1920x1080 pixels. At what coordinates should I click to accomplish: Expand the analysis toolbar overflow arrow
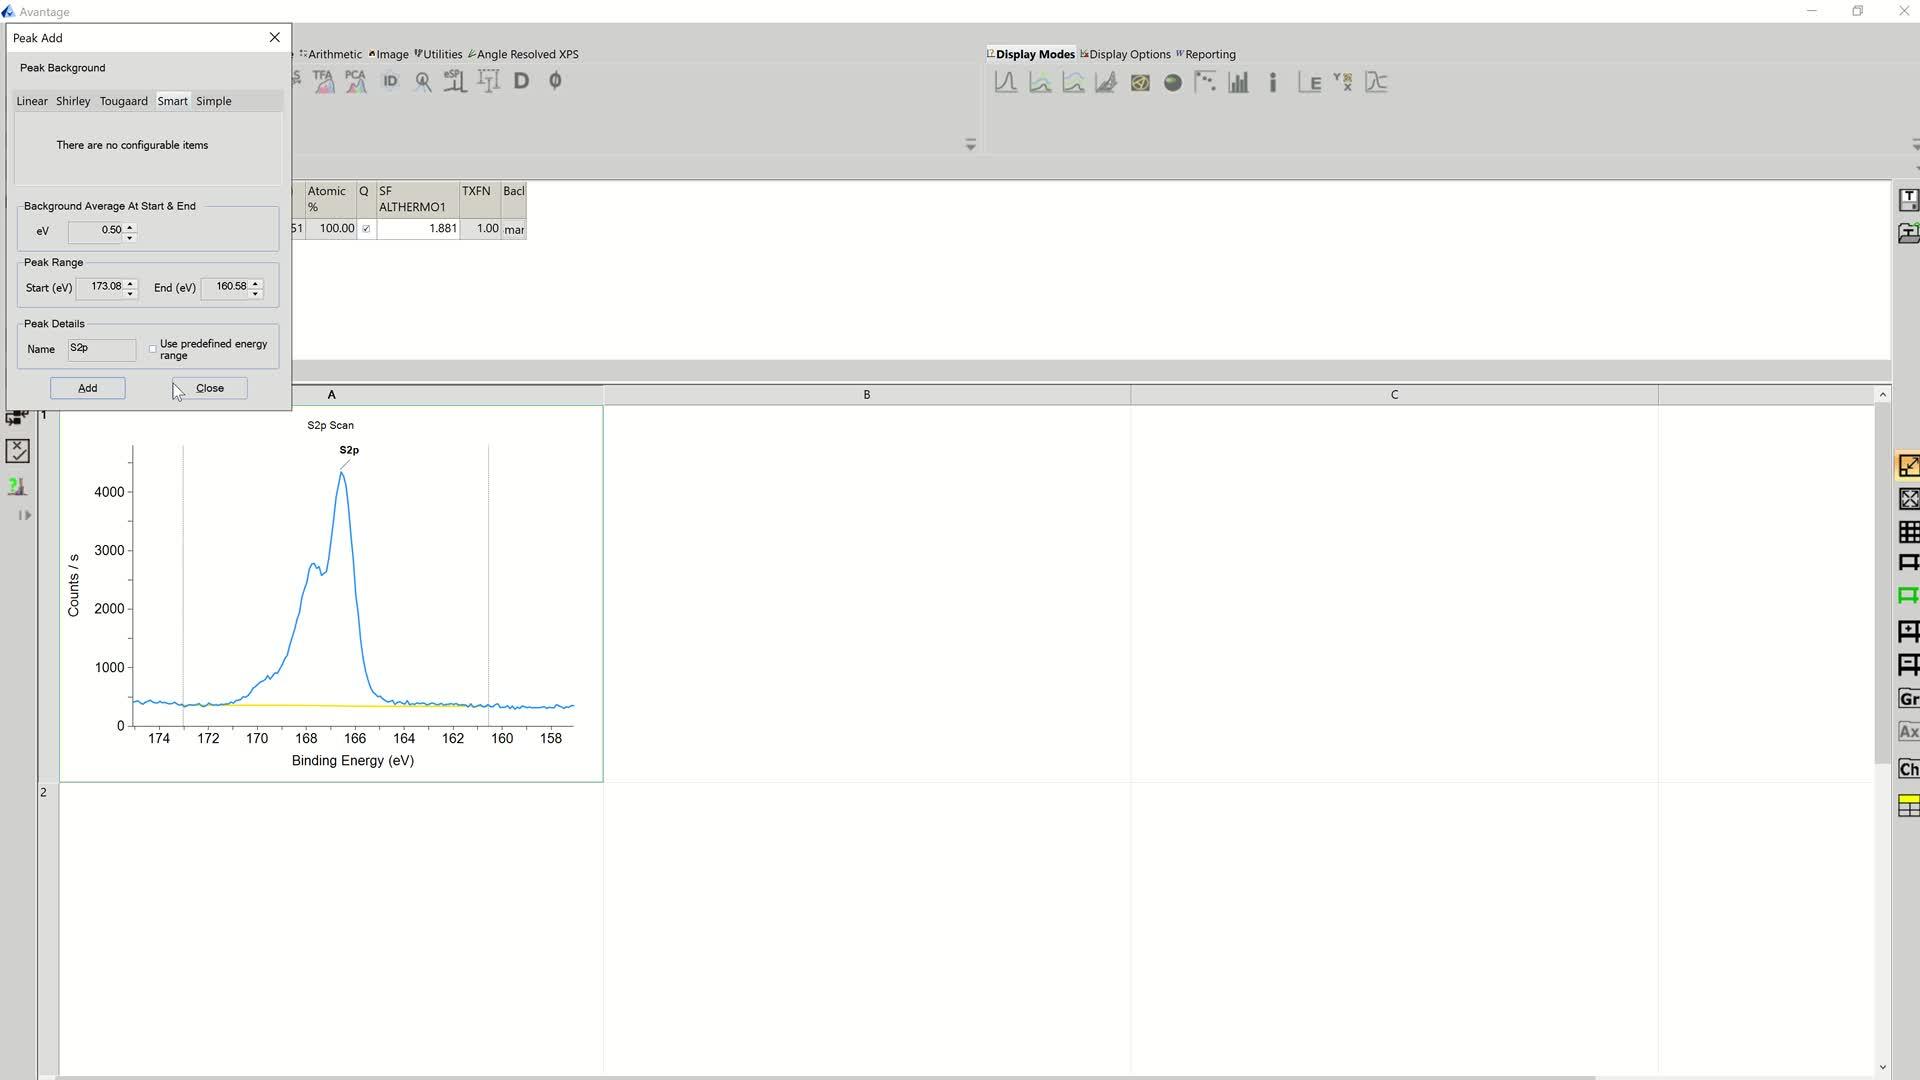point(970,145)
